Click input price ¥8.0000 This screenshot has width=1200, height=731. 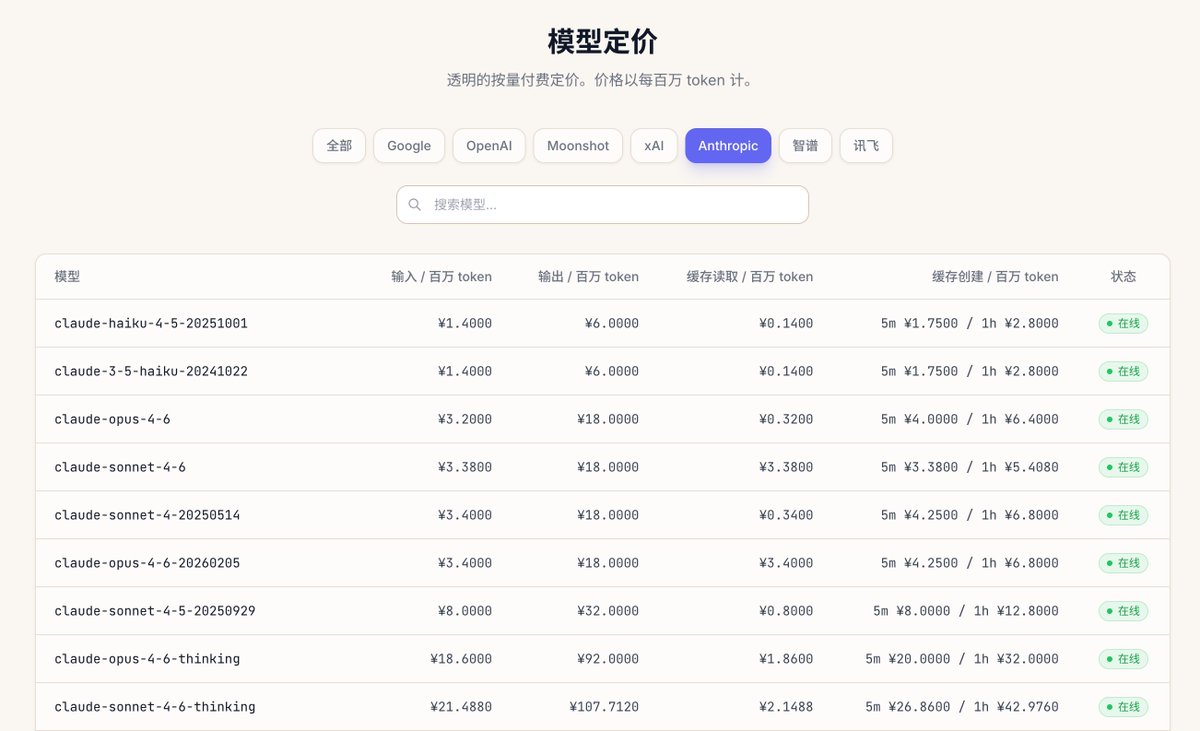(465, 611)
